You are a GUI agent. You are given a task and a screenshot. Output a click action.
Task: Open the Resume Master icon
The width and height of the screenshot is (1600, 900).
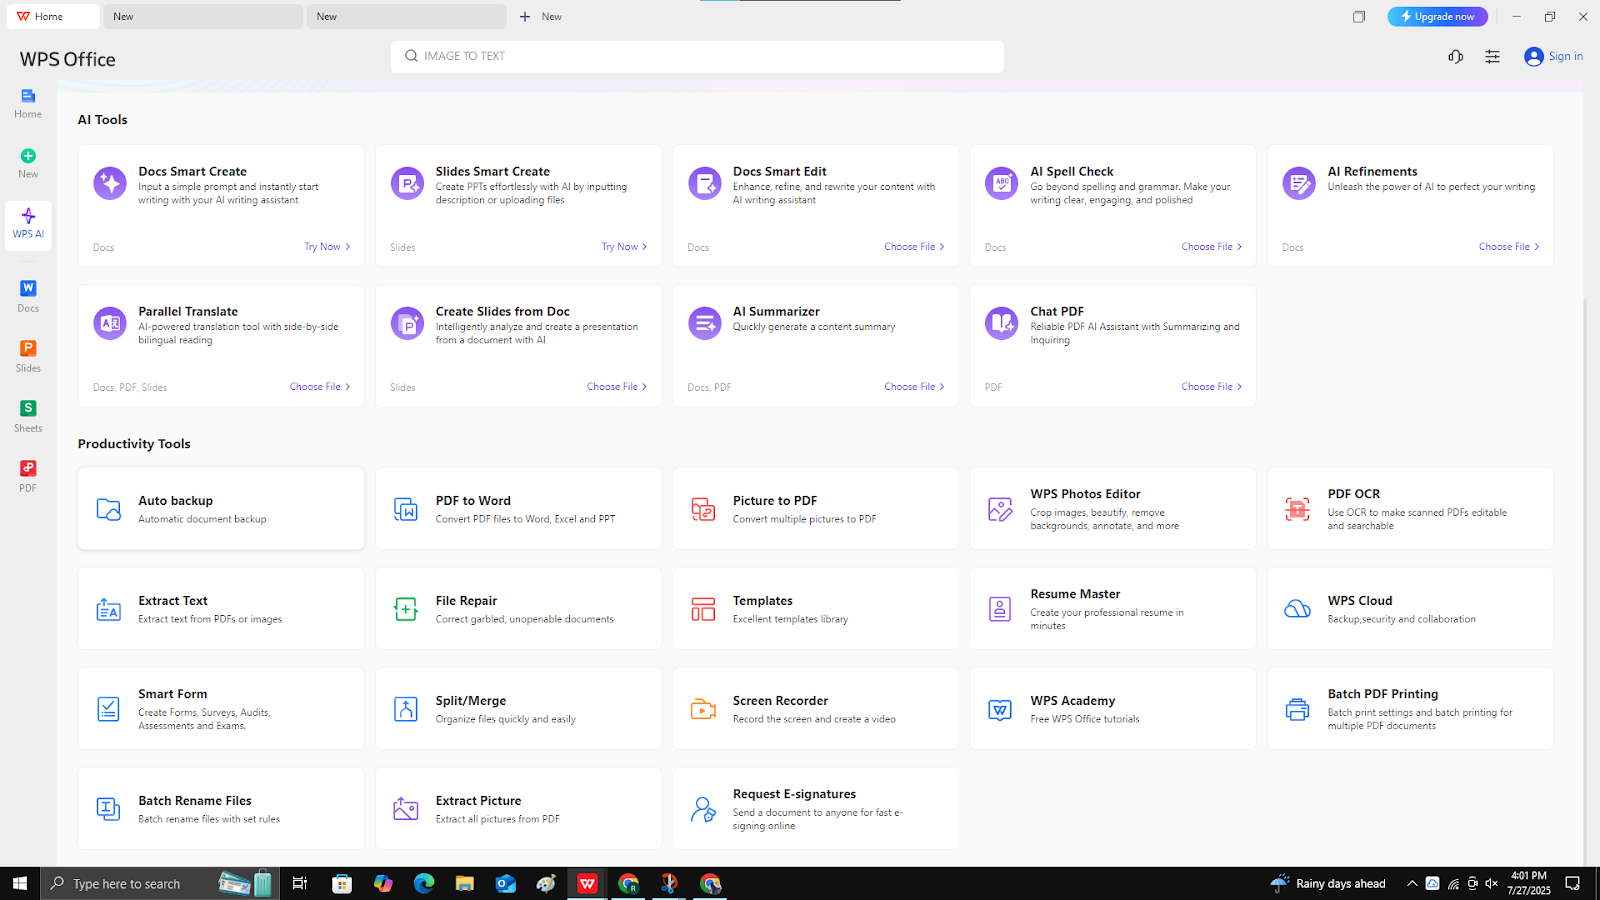click(x=1000, y=609)
